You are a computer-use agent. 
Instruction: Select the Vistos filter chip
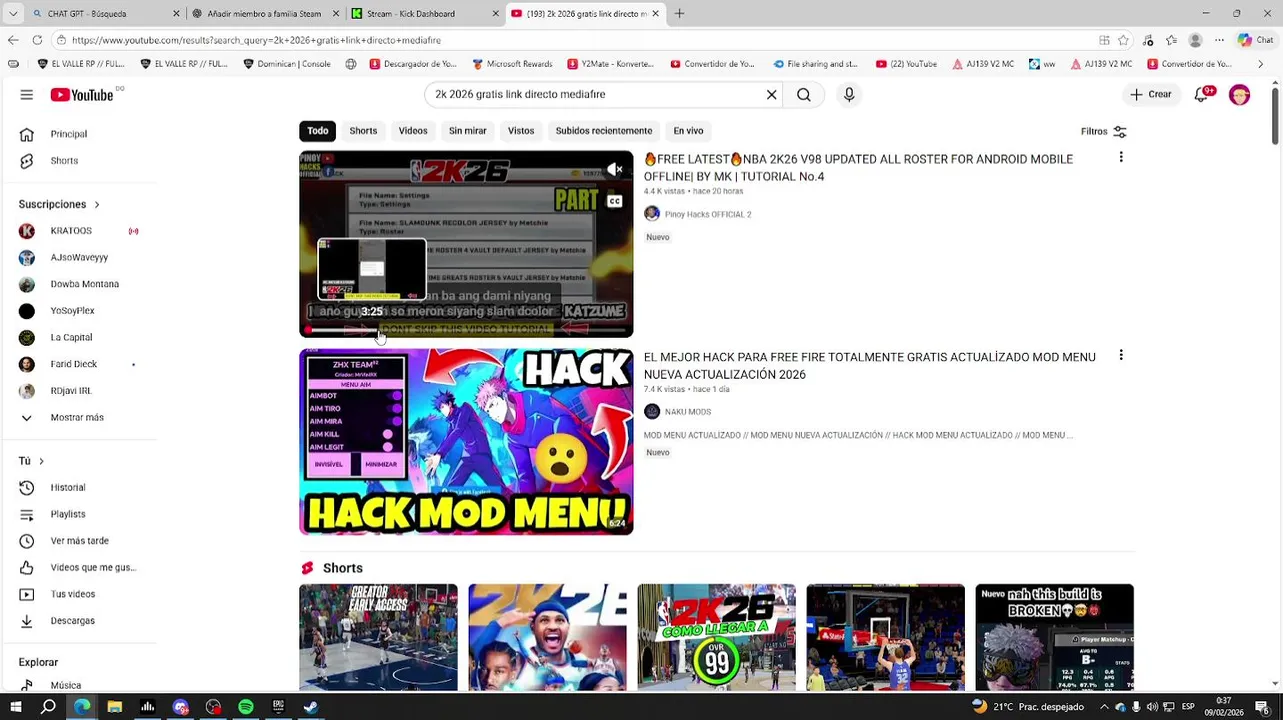tap(521, 131)
